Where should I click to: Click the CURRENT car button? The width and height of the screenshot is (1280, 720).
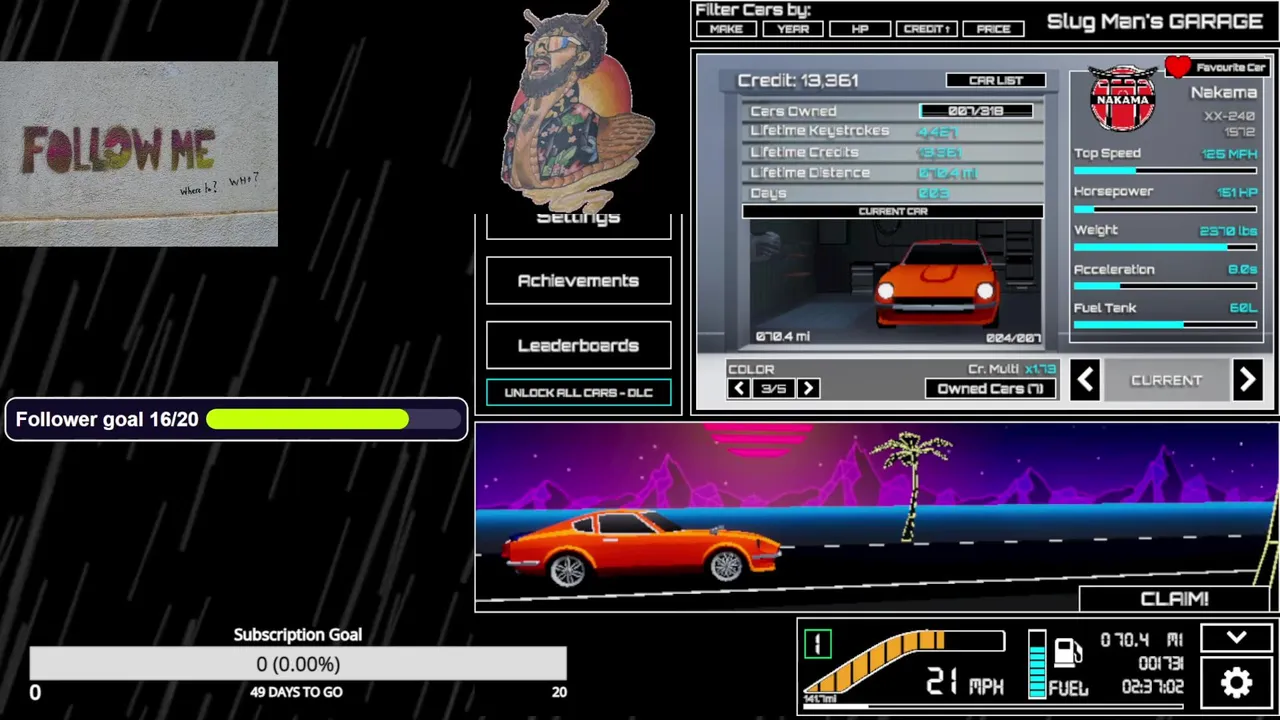click(x=1166, y=380)
